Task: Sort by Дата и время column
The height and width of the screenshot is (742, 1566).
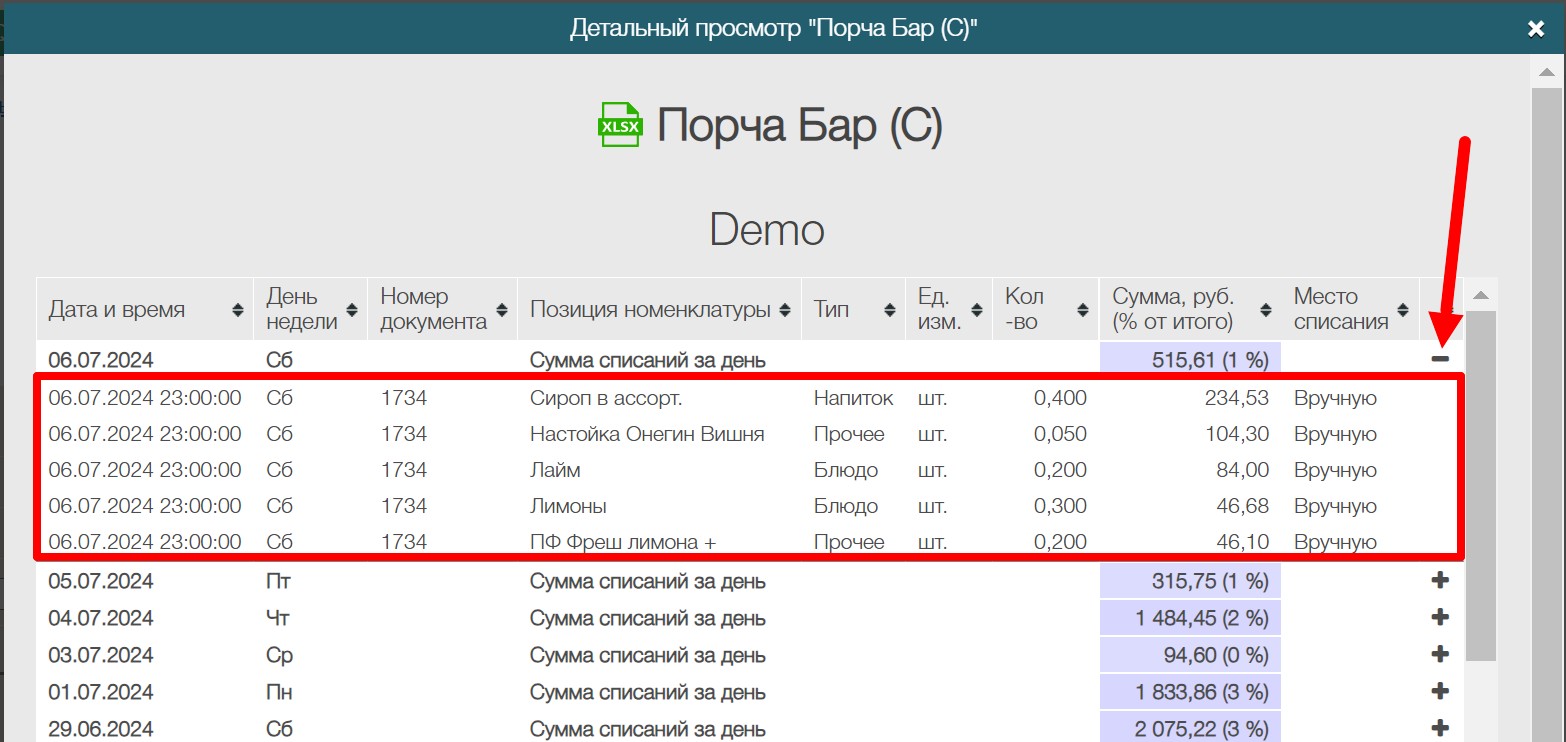Action: 237,310
